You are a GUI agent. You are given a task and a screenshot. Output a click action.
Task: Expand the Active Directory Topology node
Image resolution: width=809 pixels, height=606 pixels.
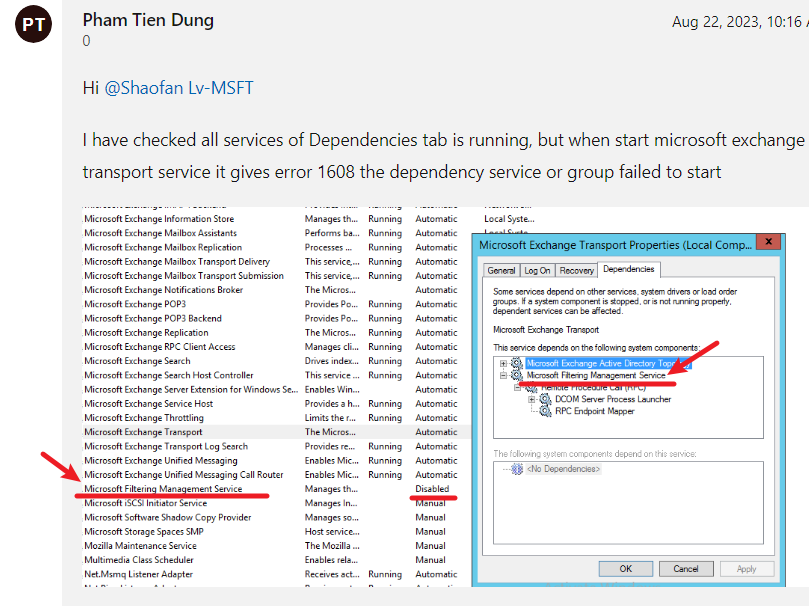click(x=503, y=364)
